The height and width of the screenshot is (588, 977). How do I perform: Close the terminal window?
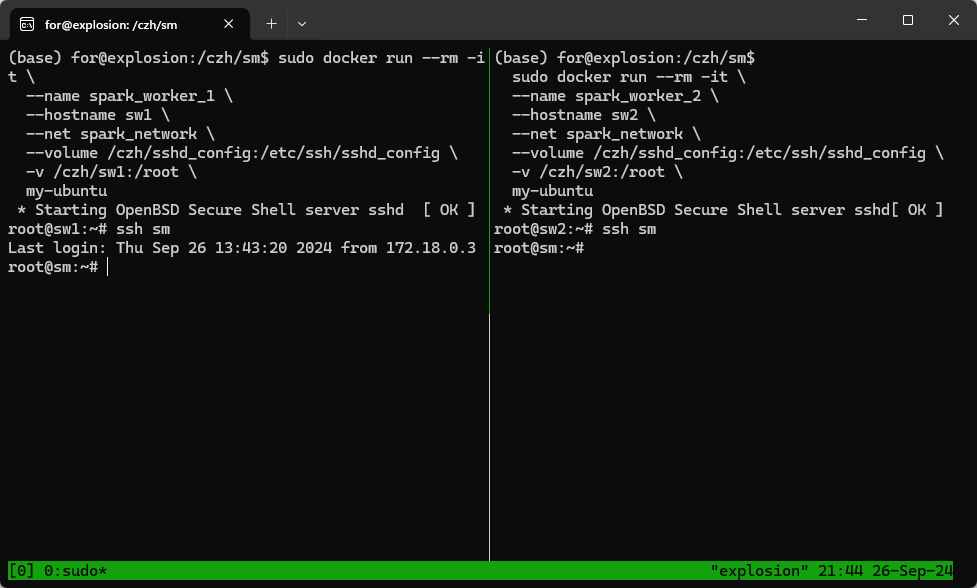[953, 20]
